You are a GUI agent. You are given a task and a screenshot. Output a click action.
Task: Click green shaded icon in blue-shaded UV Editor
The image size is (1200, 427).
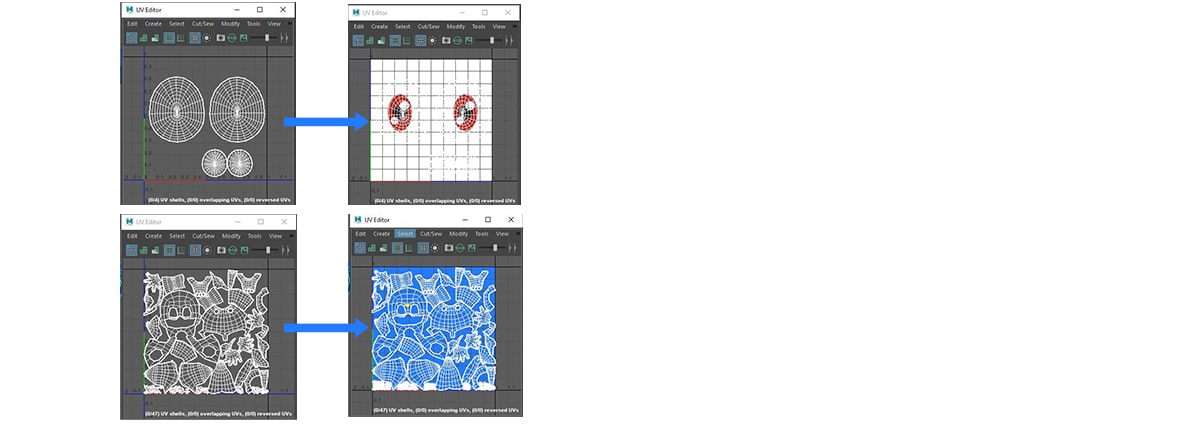372,248
